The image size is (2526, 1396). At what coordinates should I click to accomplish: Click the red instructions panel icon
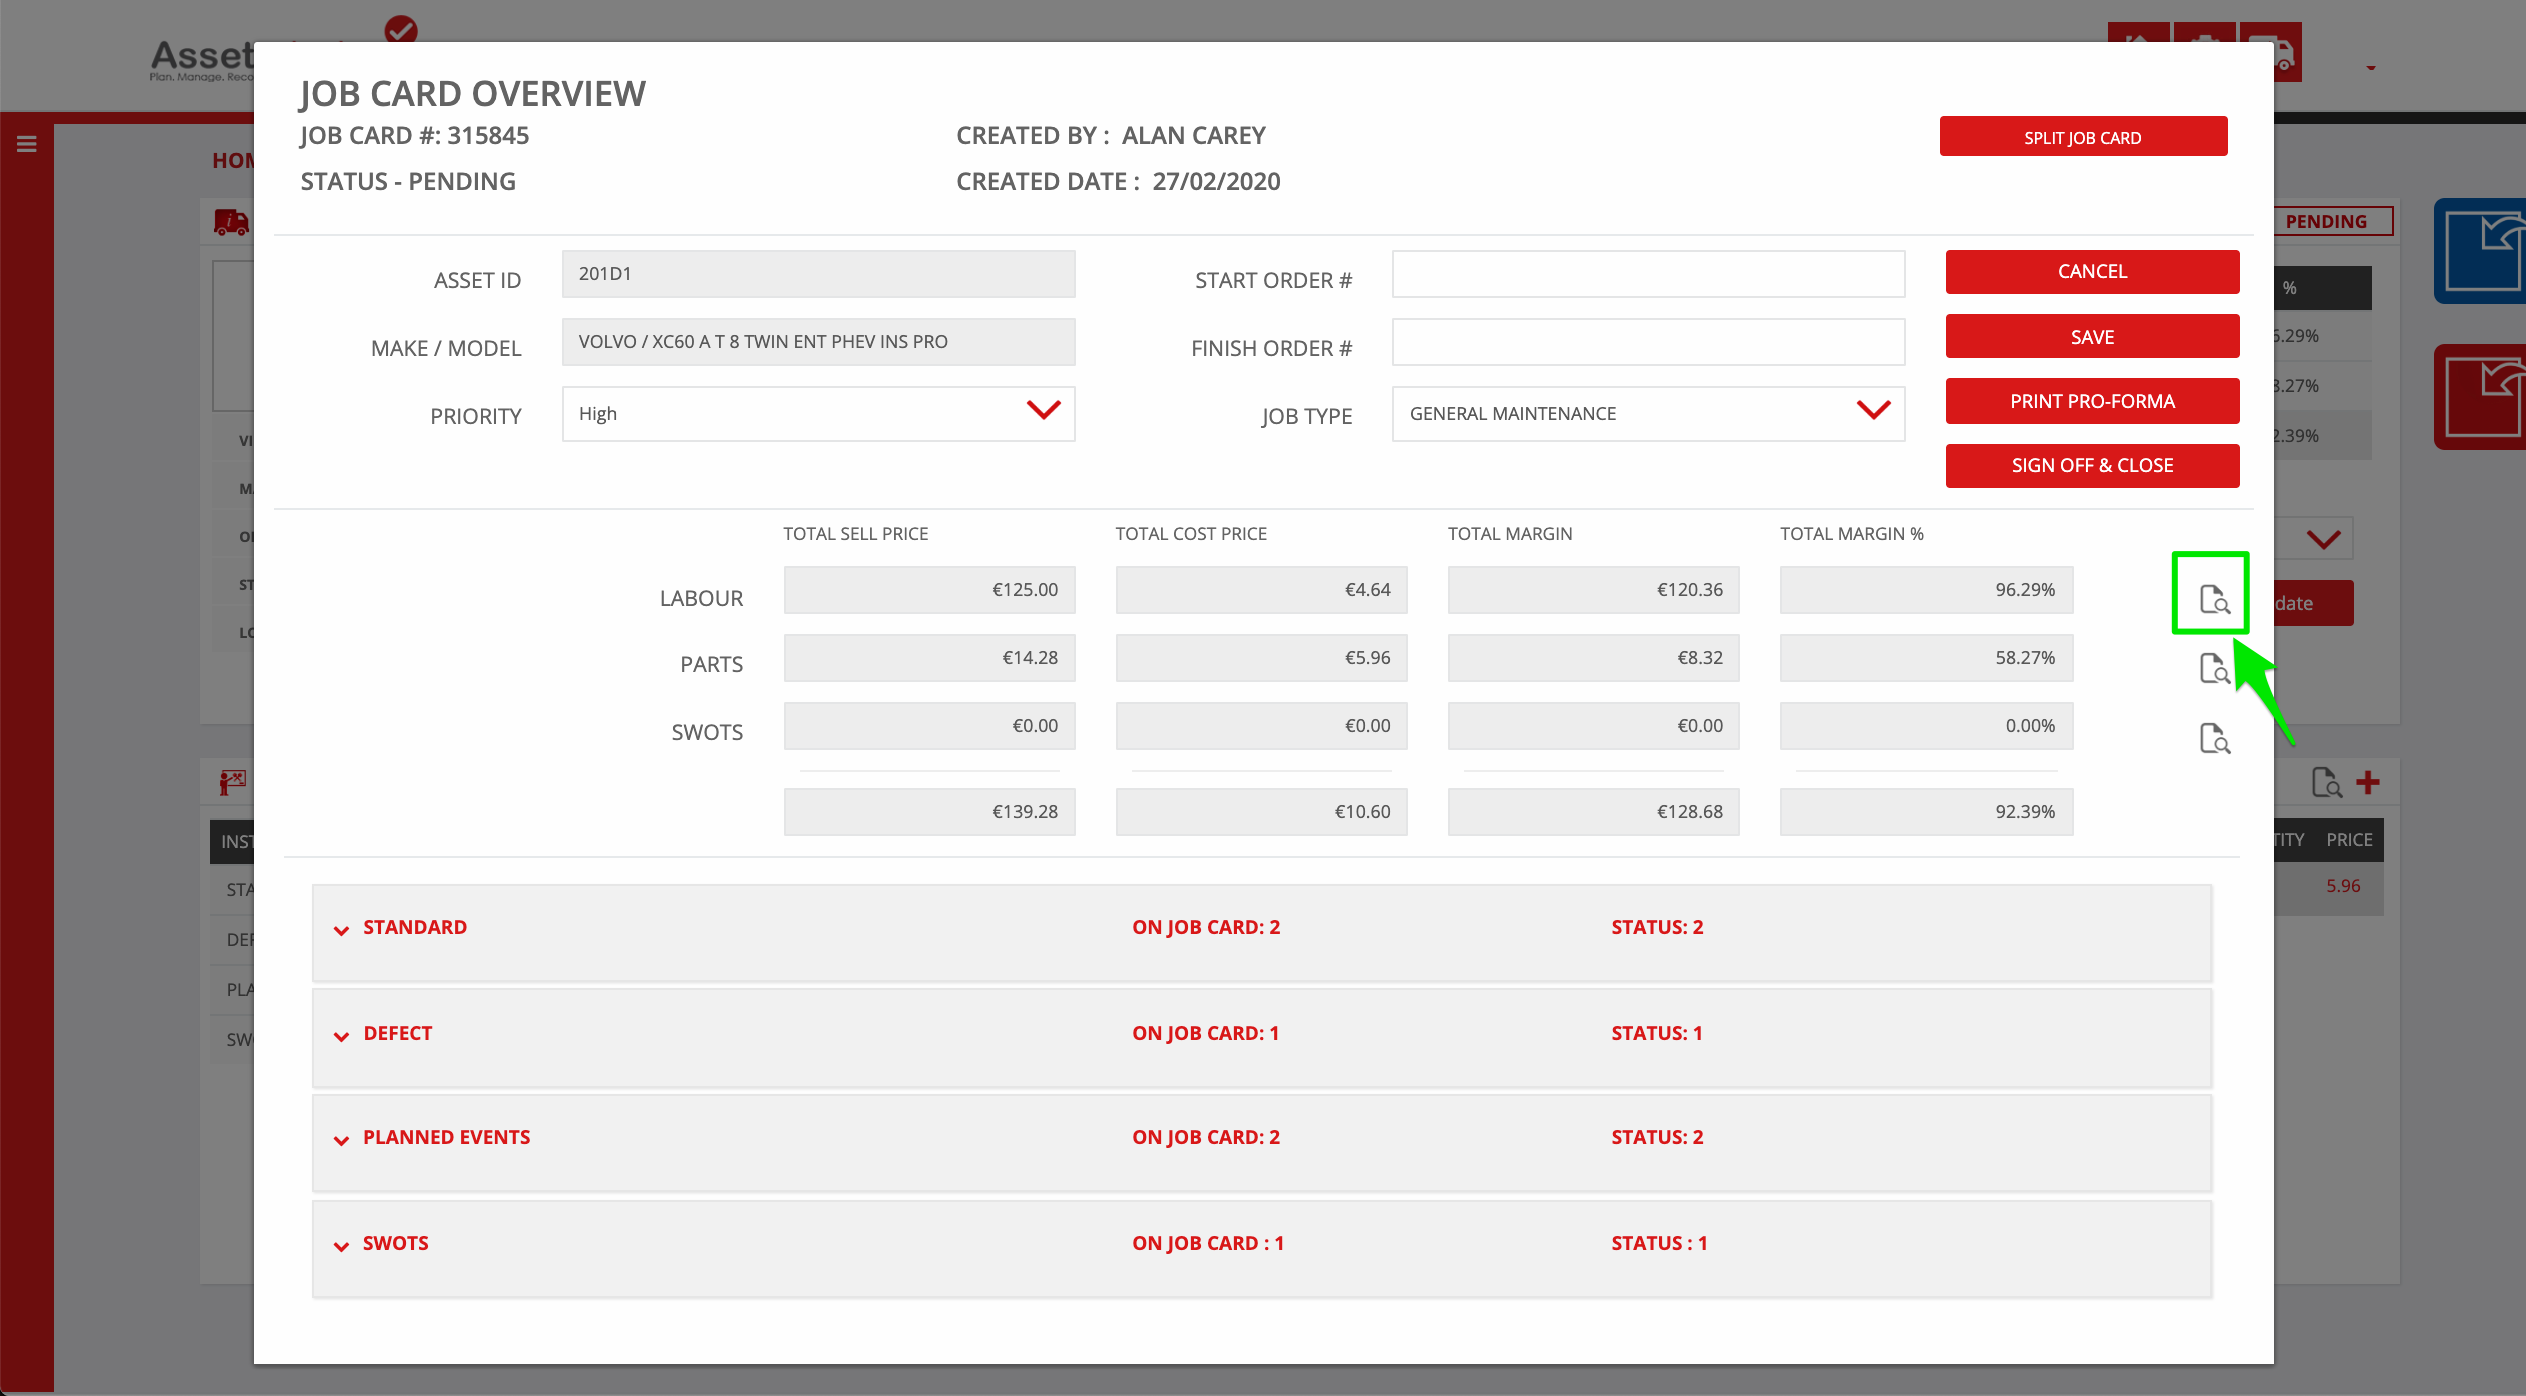pos(232,782)
